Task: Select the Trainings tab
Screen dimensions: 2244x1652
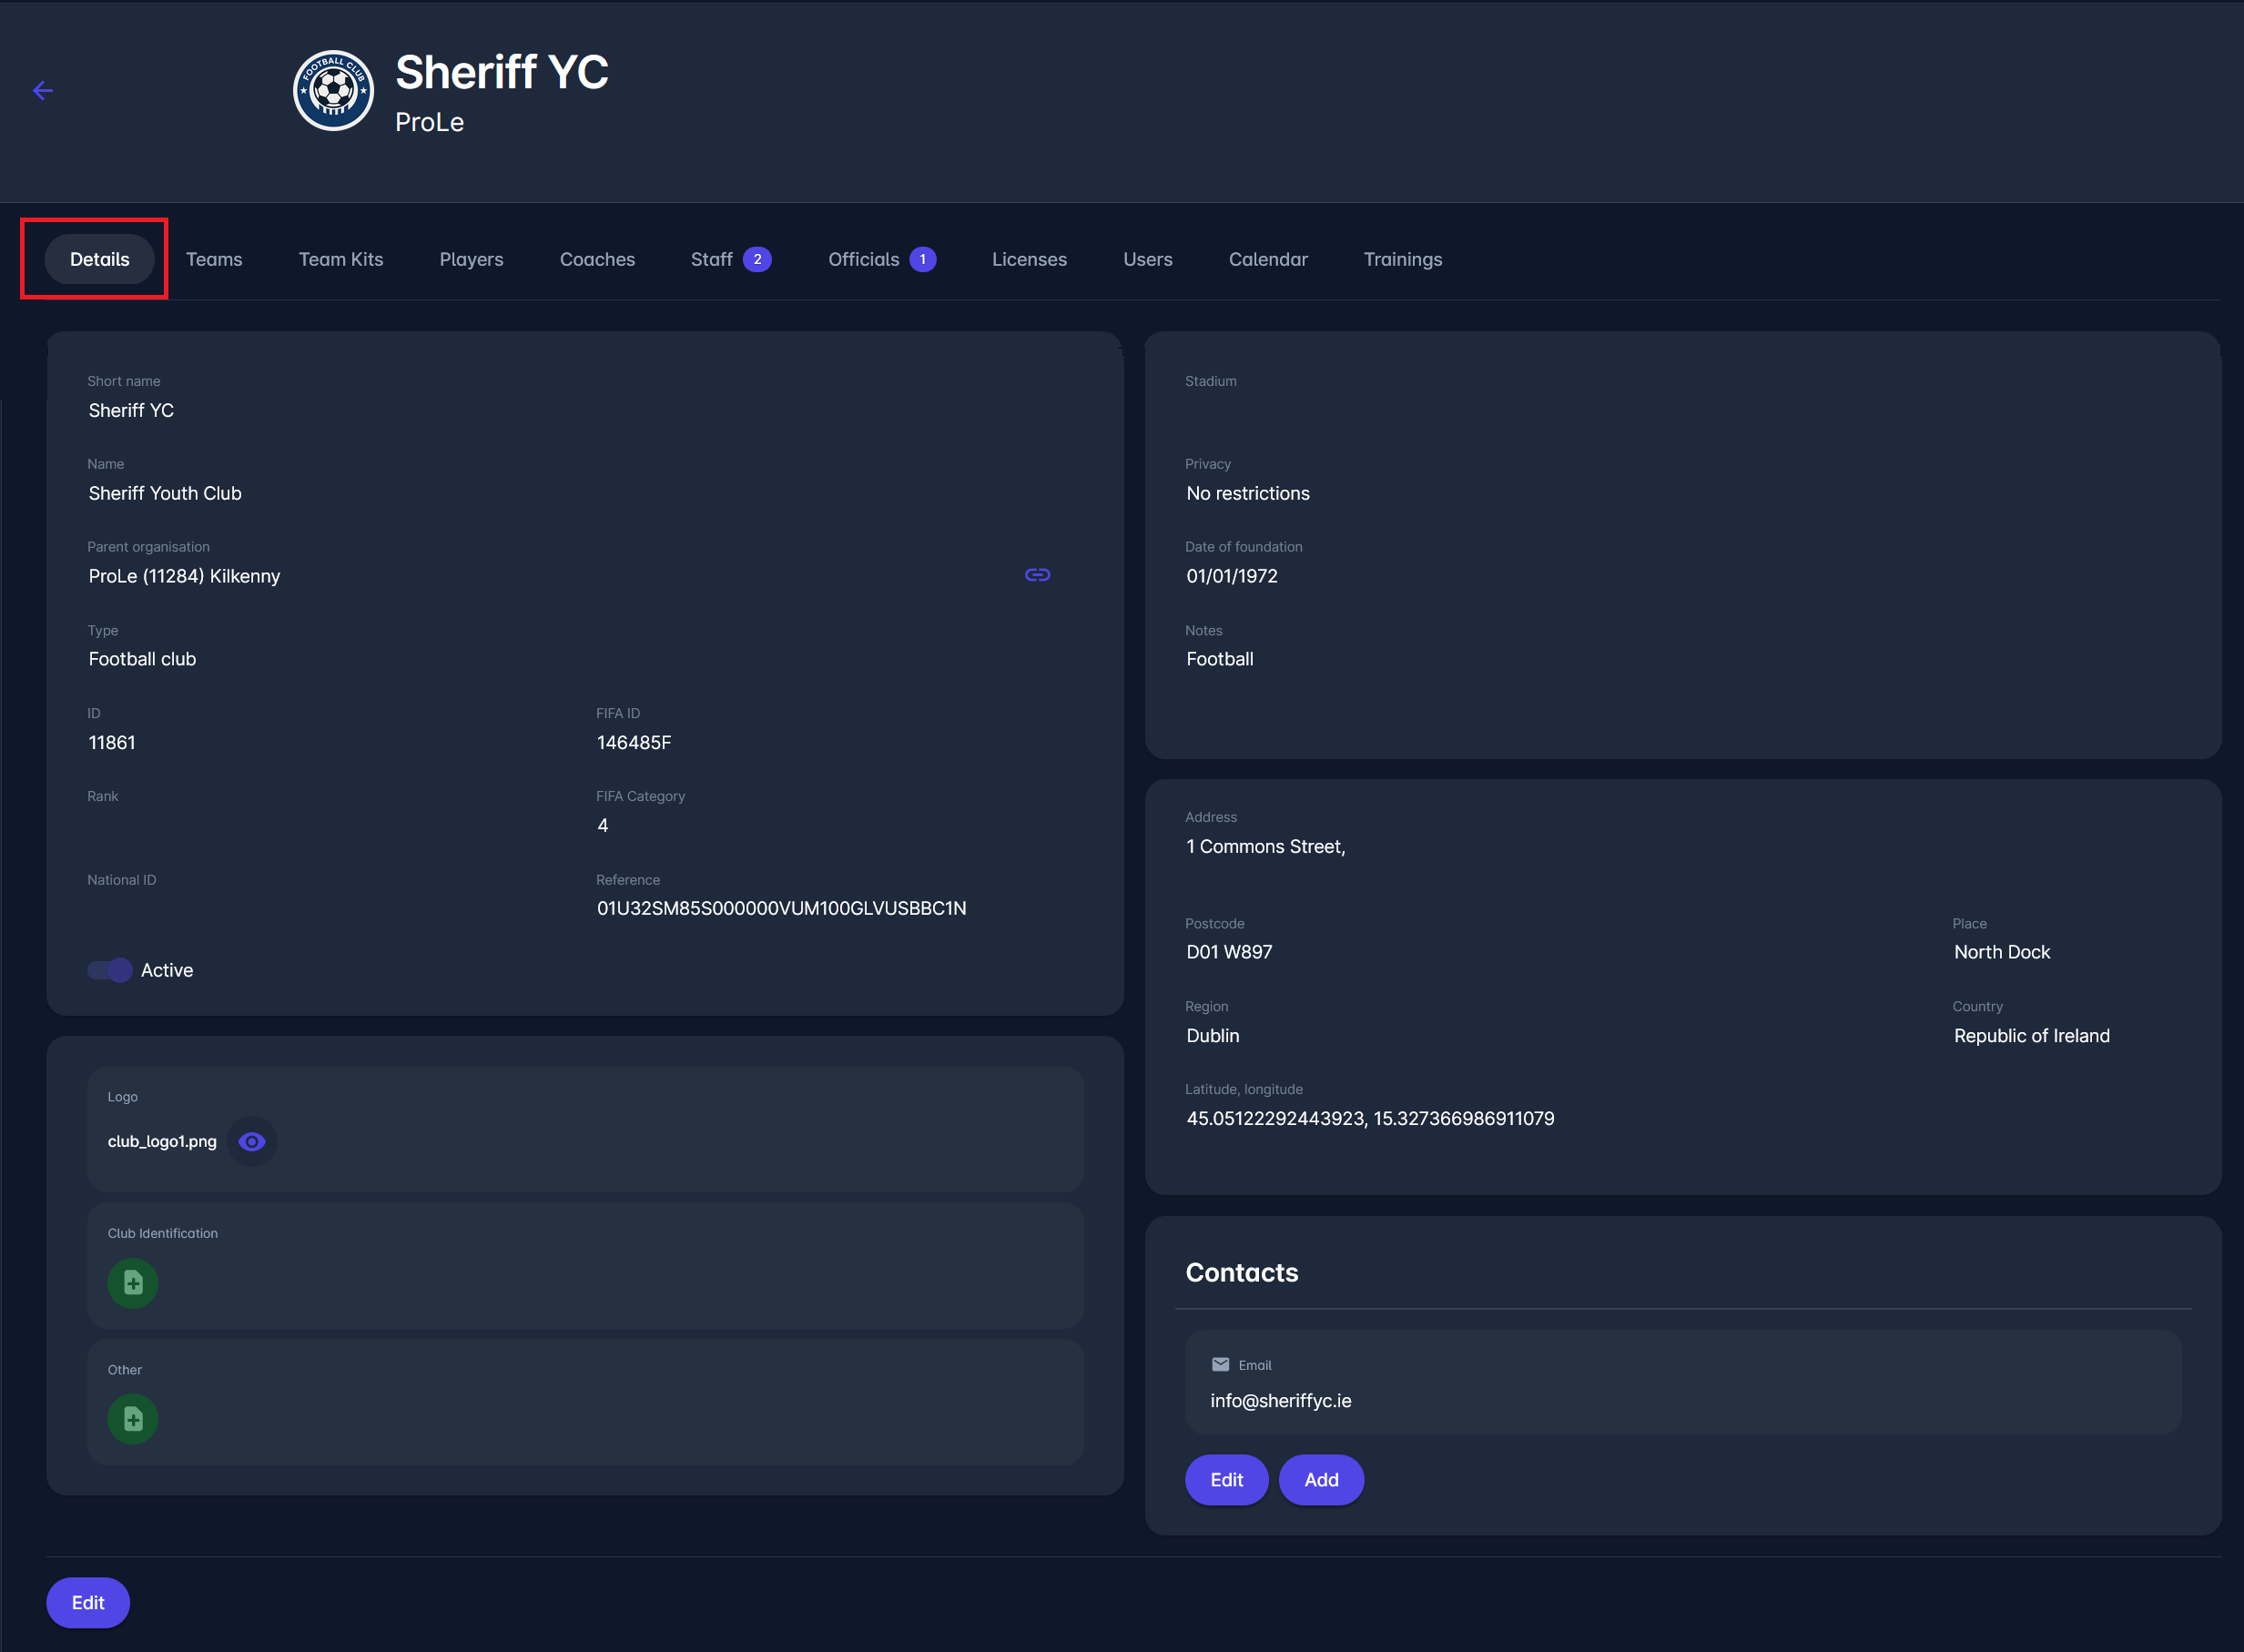Action: tap(1402, 260)
